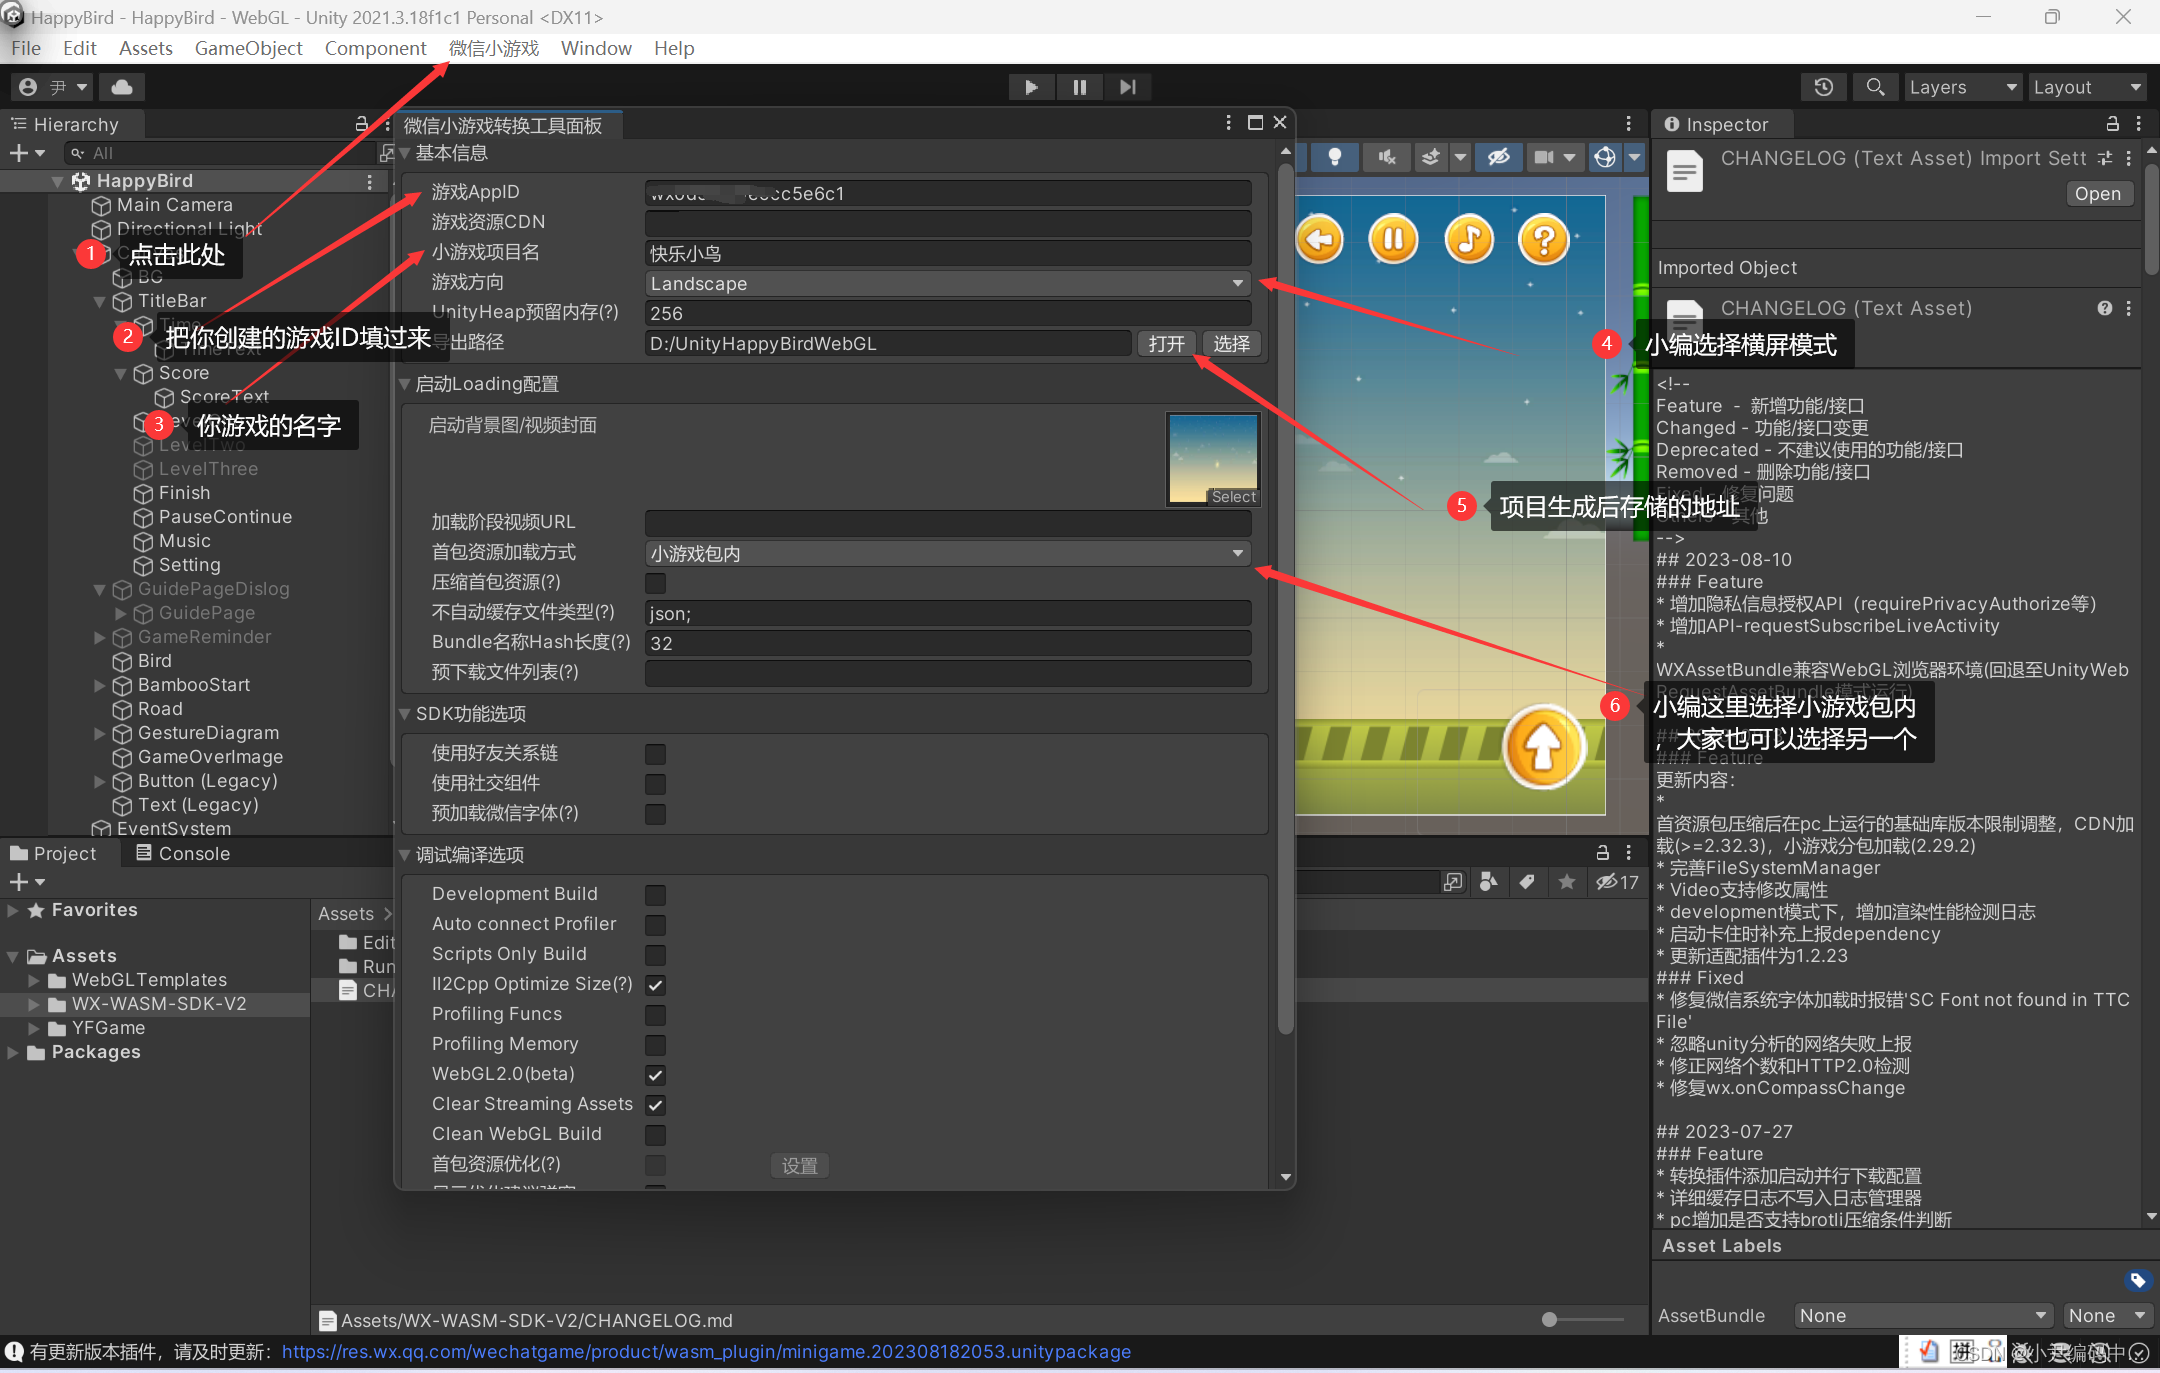
Task: Click the Project panel create plus button
Action: click(26, 882)
